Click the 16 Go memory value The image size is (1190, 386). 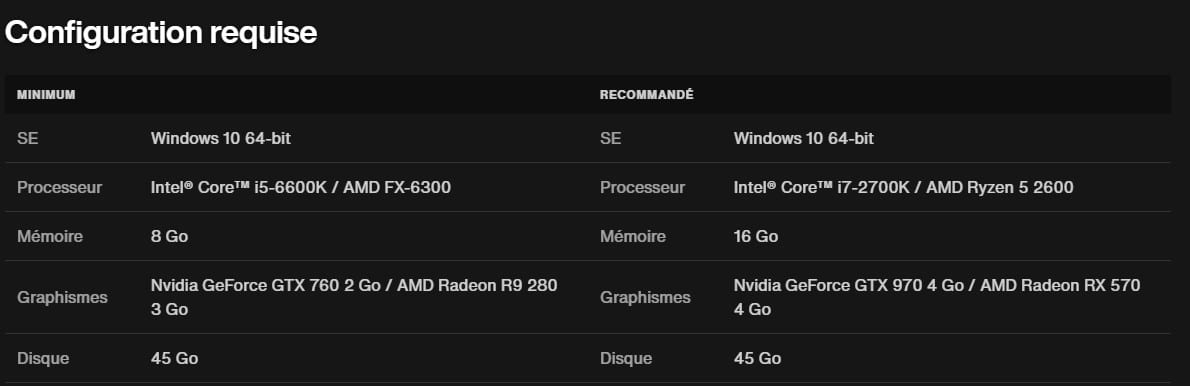pyautogui.click(x=756, y=237)
